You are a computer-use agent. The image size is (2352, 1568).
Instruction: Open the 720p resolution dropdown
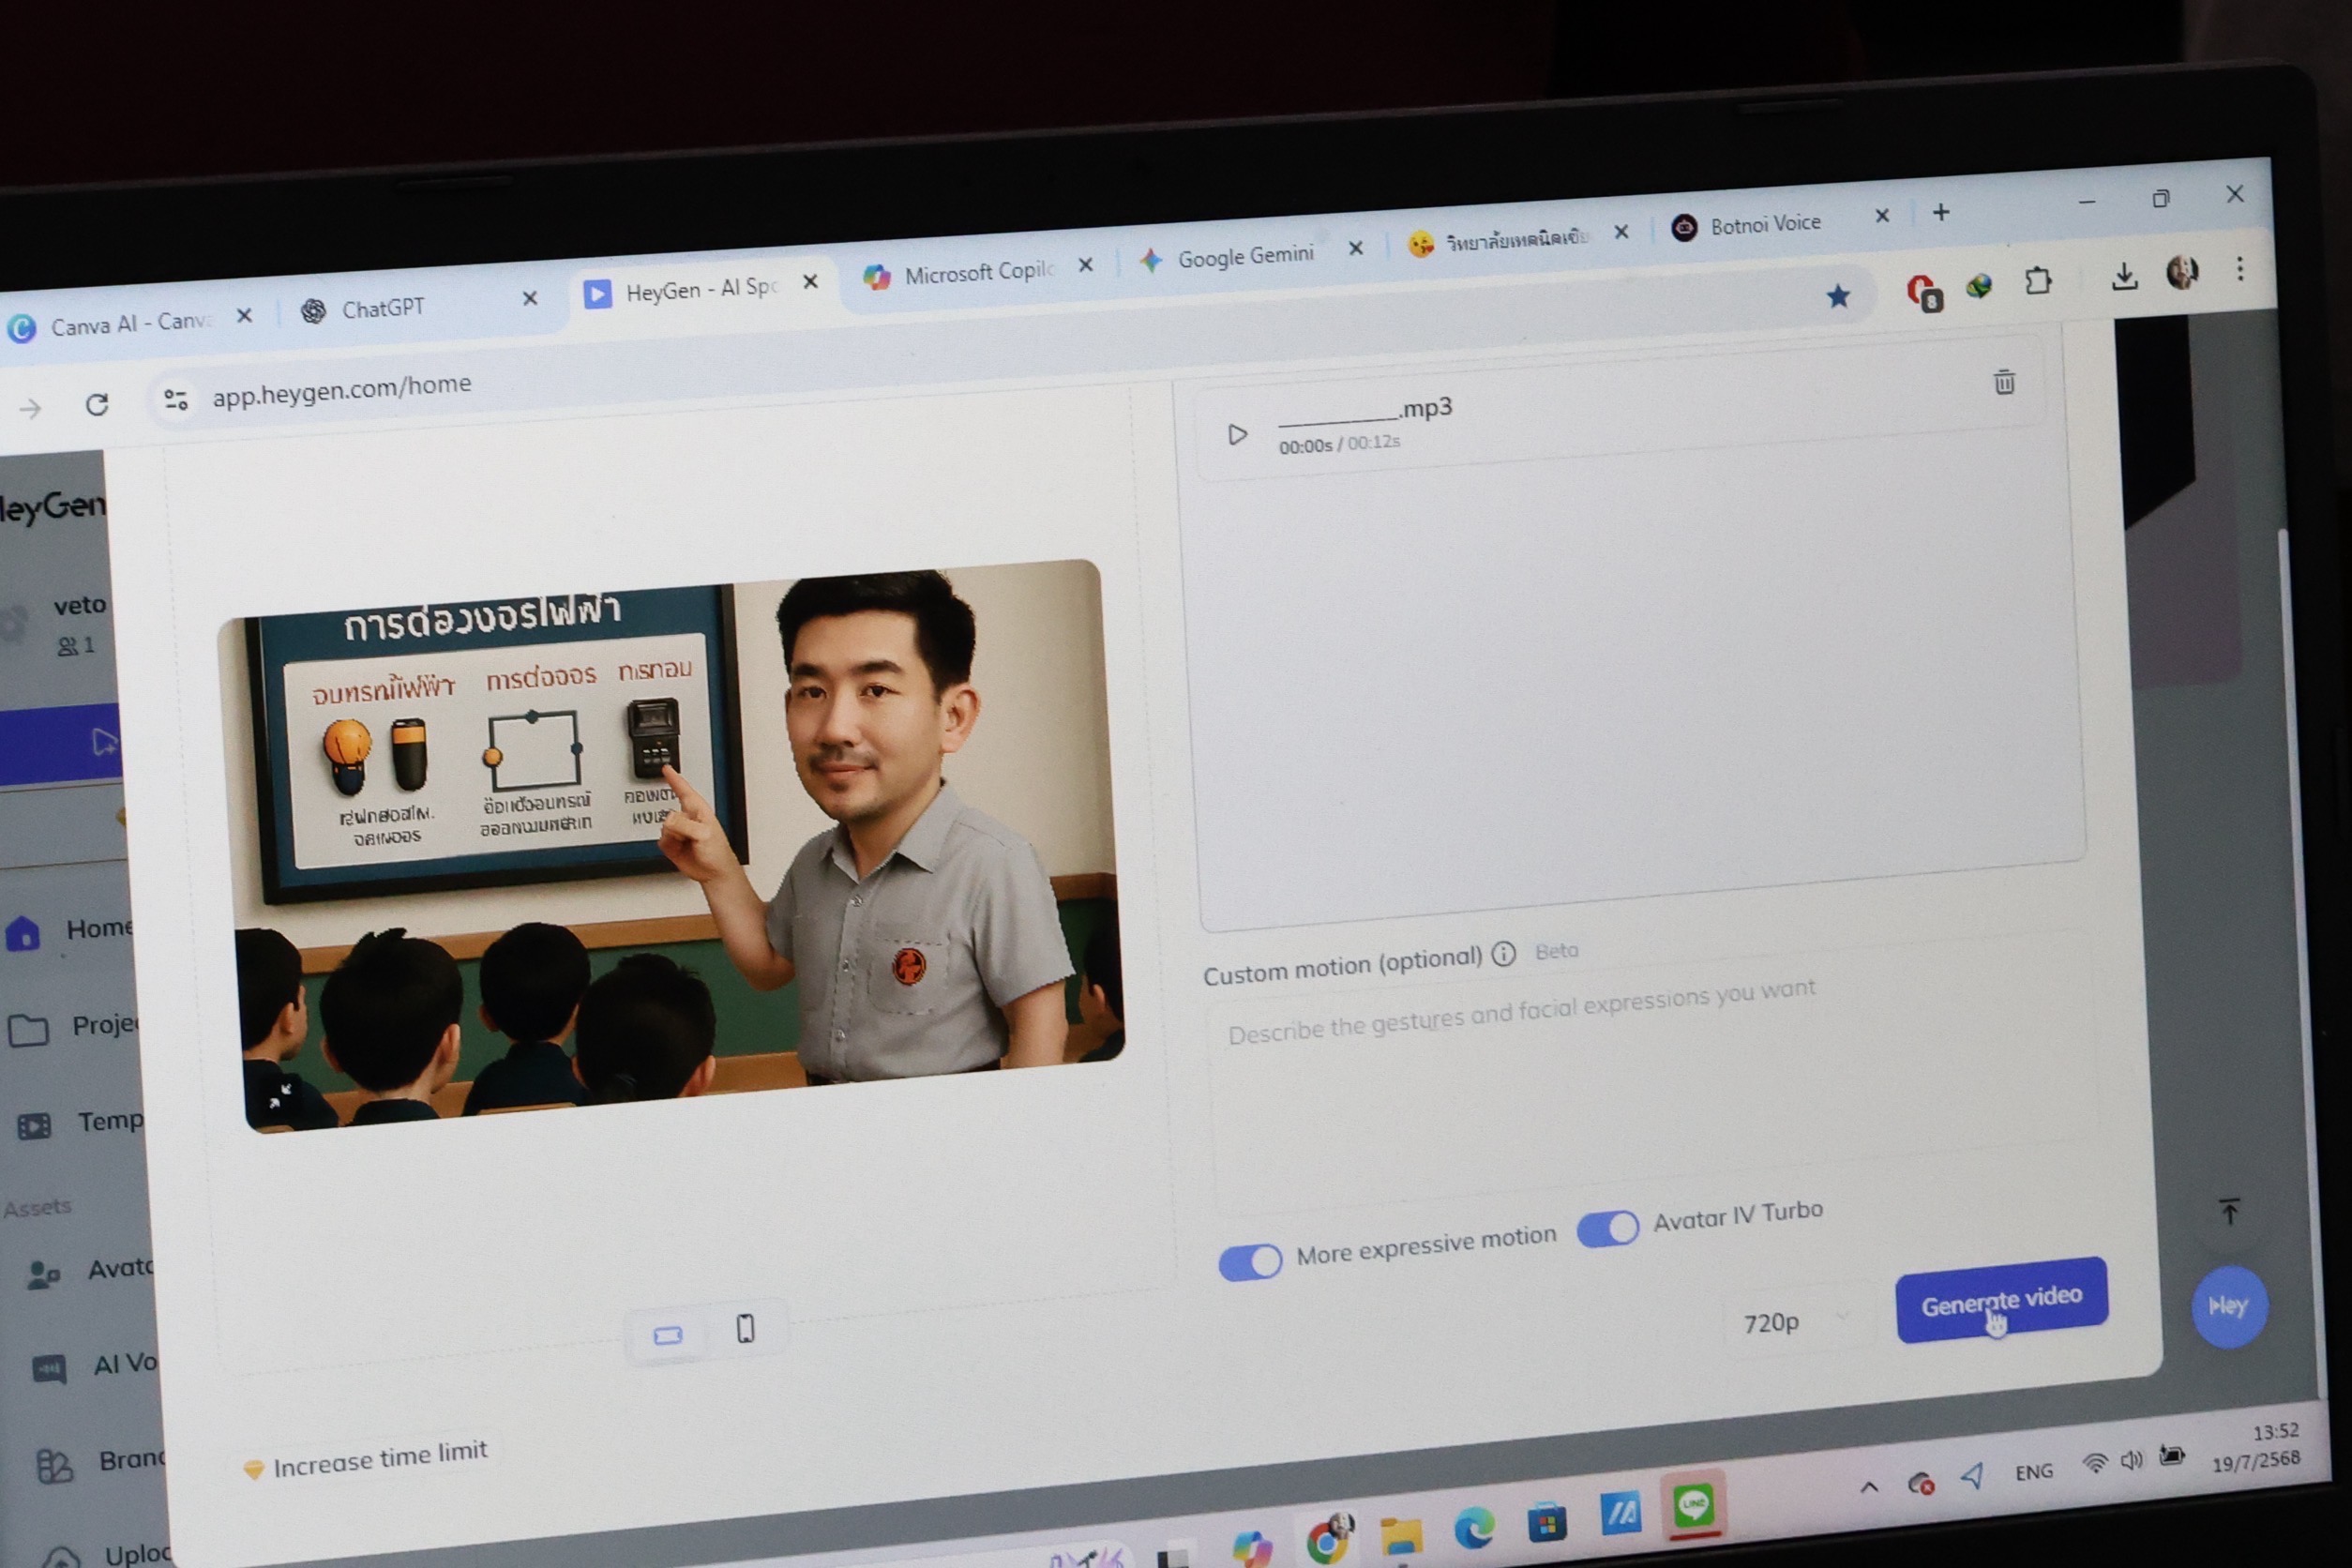tap(1795, 1321)
